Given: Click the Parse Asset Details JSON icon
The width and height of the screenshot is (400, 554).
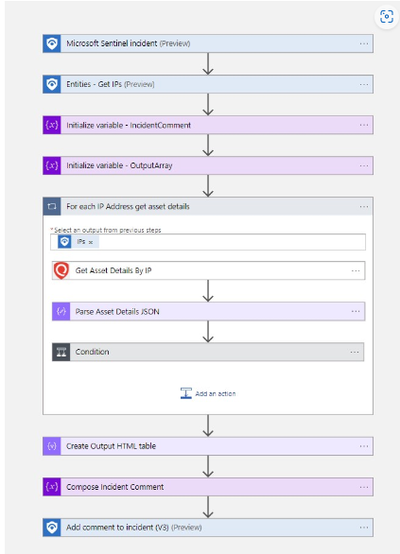Looking at the screenshot, I should pos(61,312).
